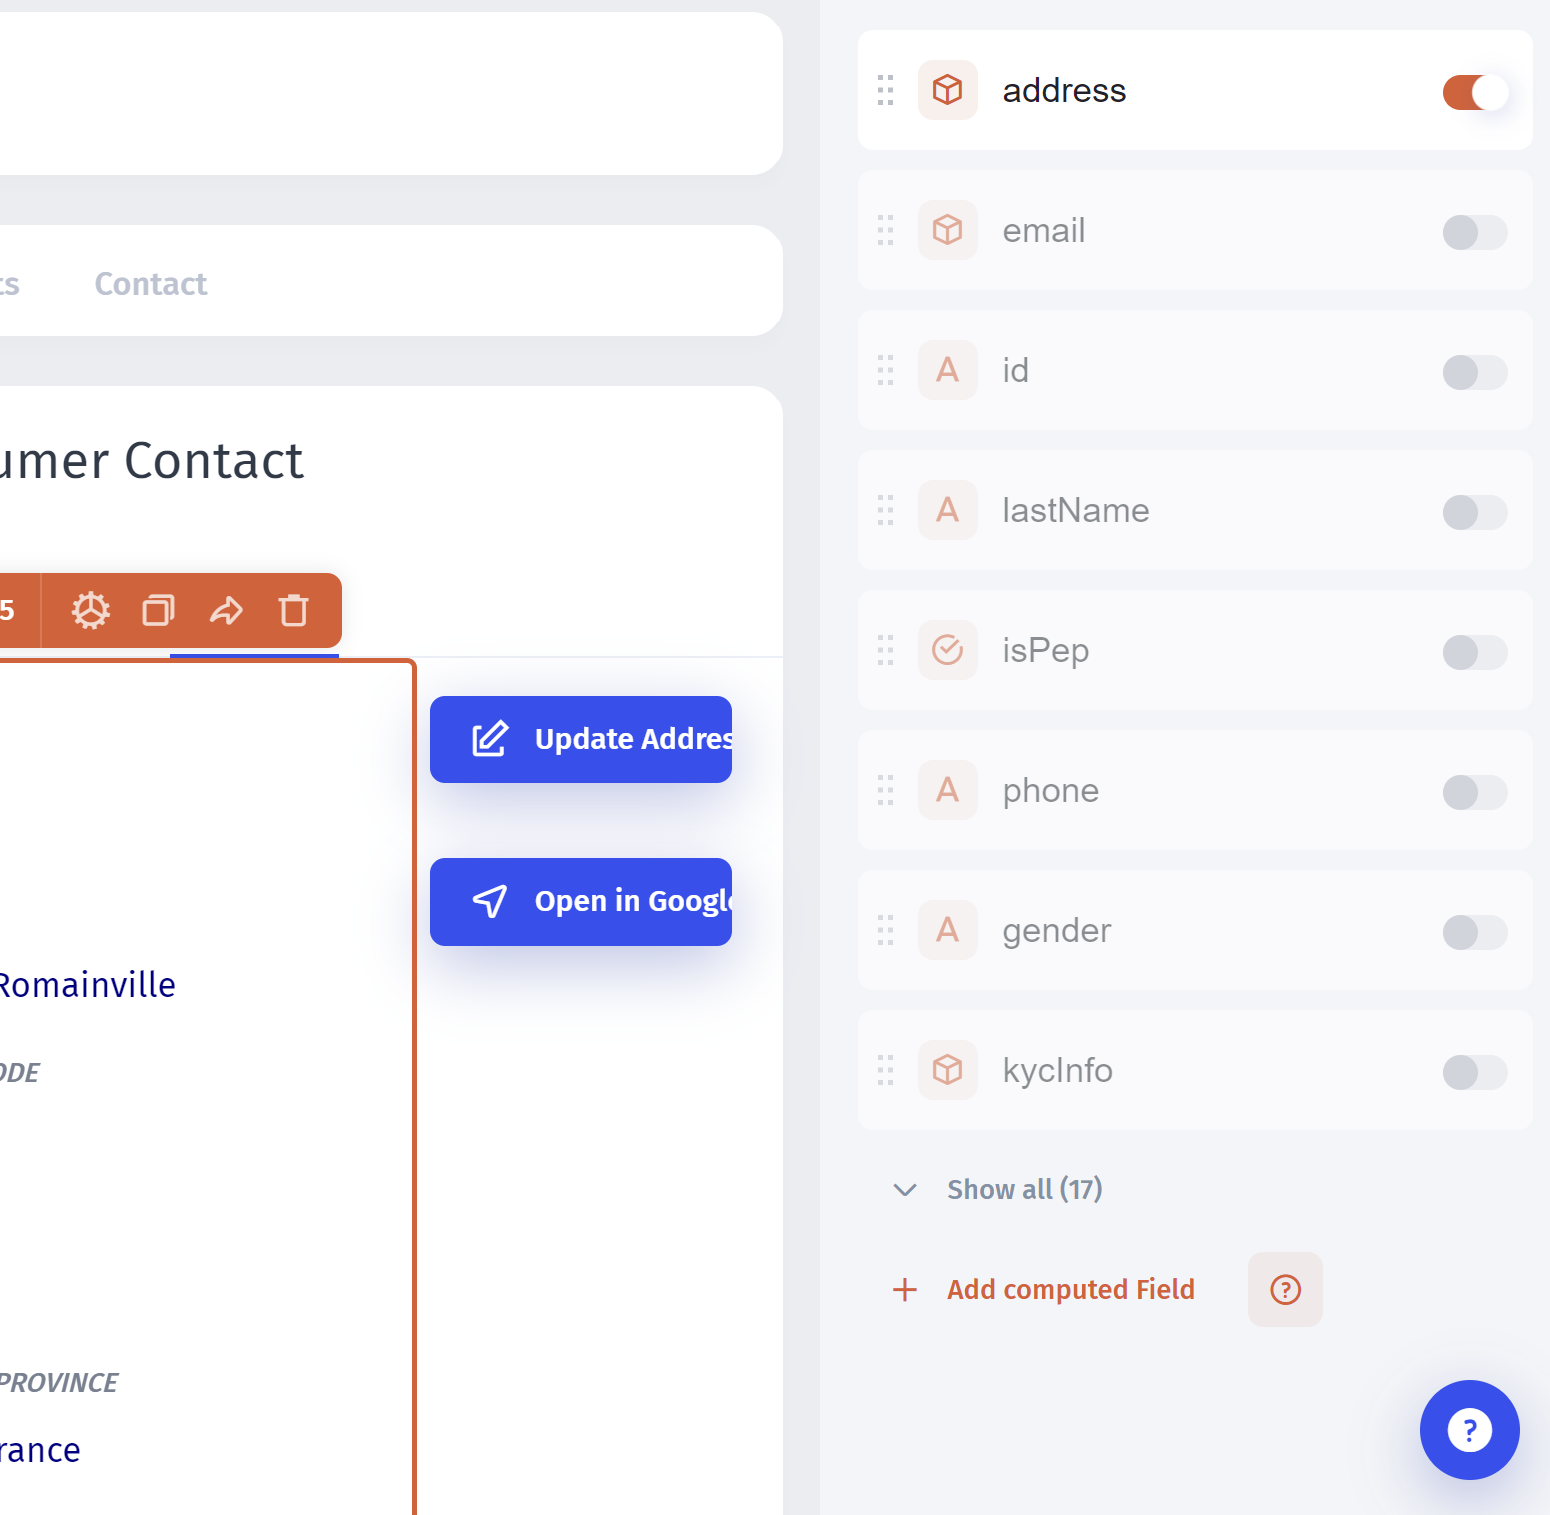This screenshot has height=1515, width=1550.
Task: Delete the widget with trash icon
Action: click(293, 610)
